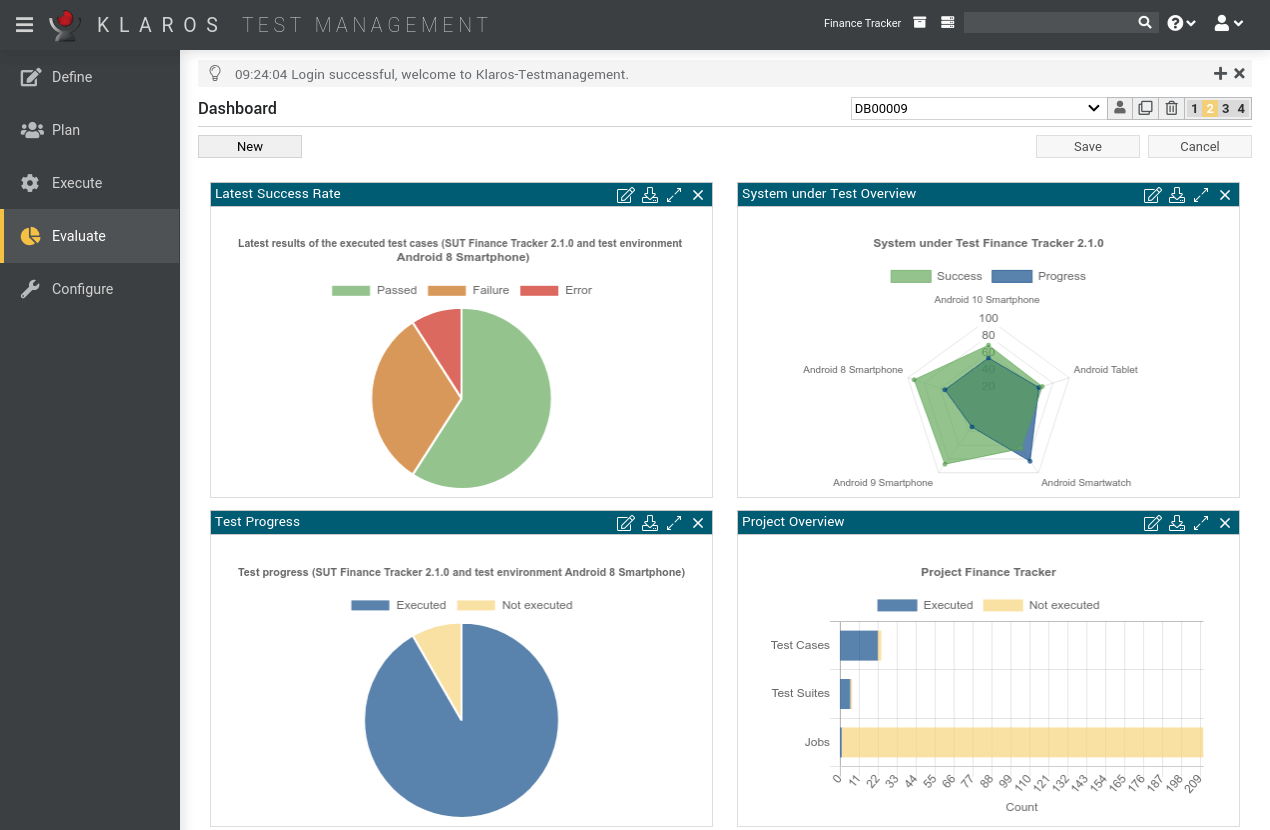
Task: Click the Test Cases executed bar
Action: click(x=859, y=645)
